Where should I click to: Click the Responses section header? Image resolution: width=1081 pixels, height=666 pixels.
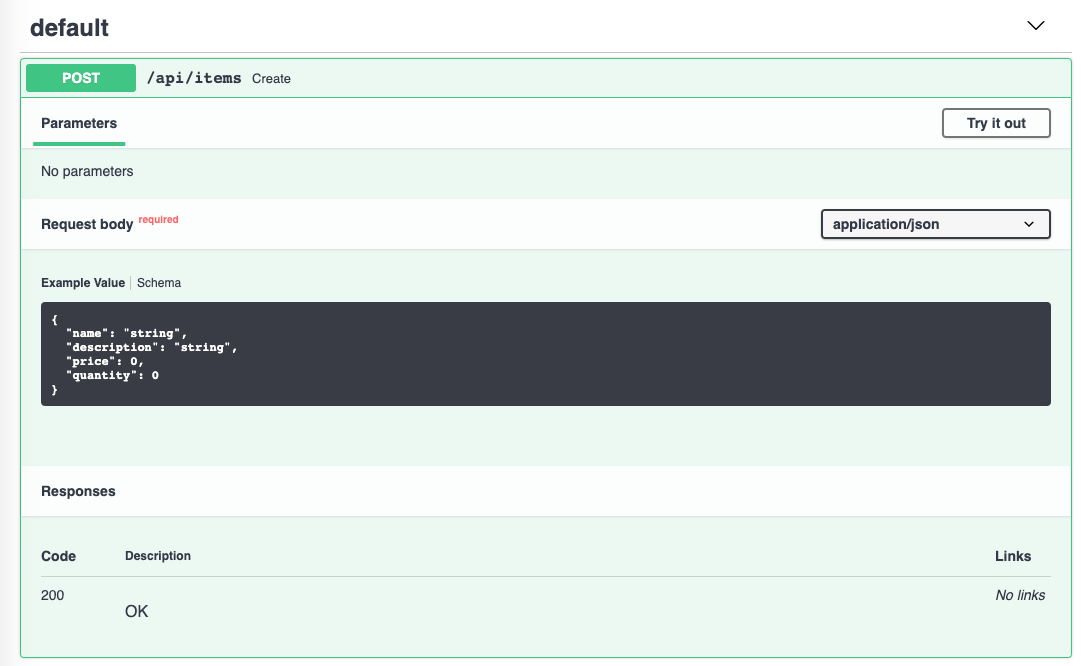(x=77, y=491)
